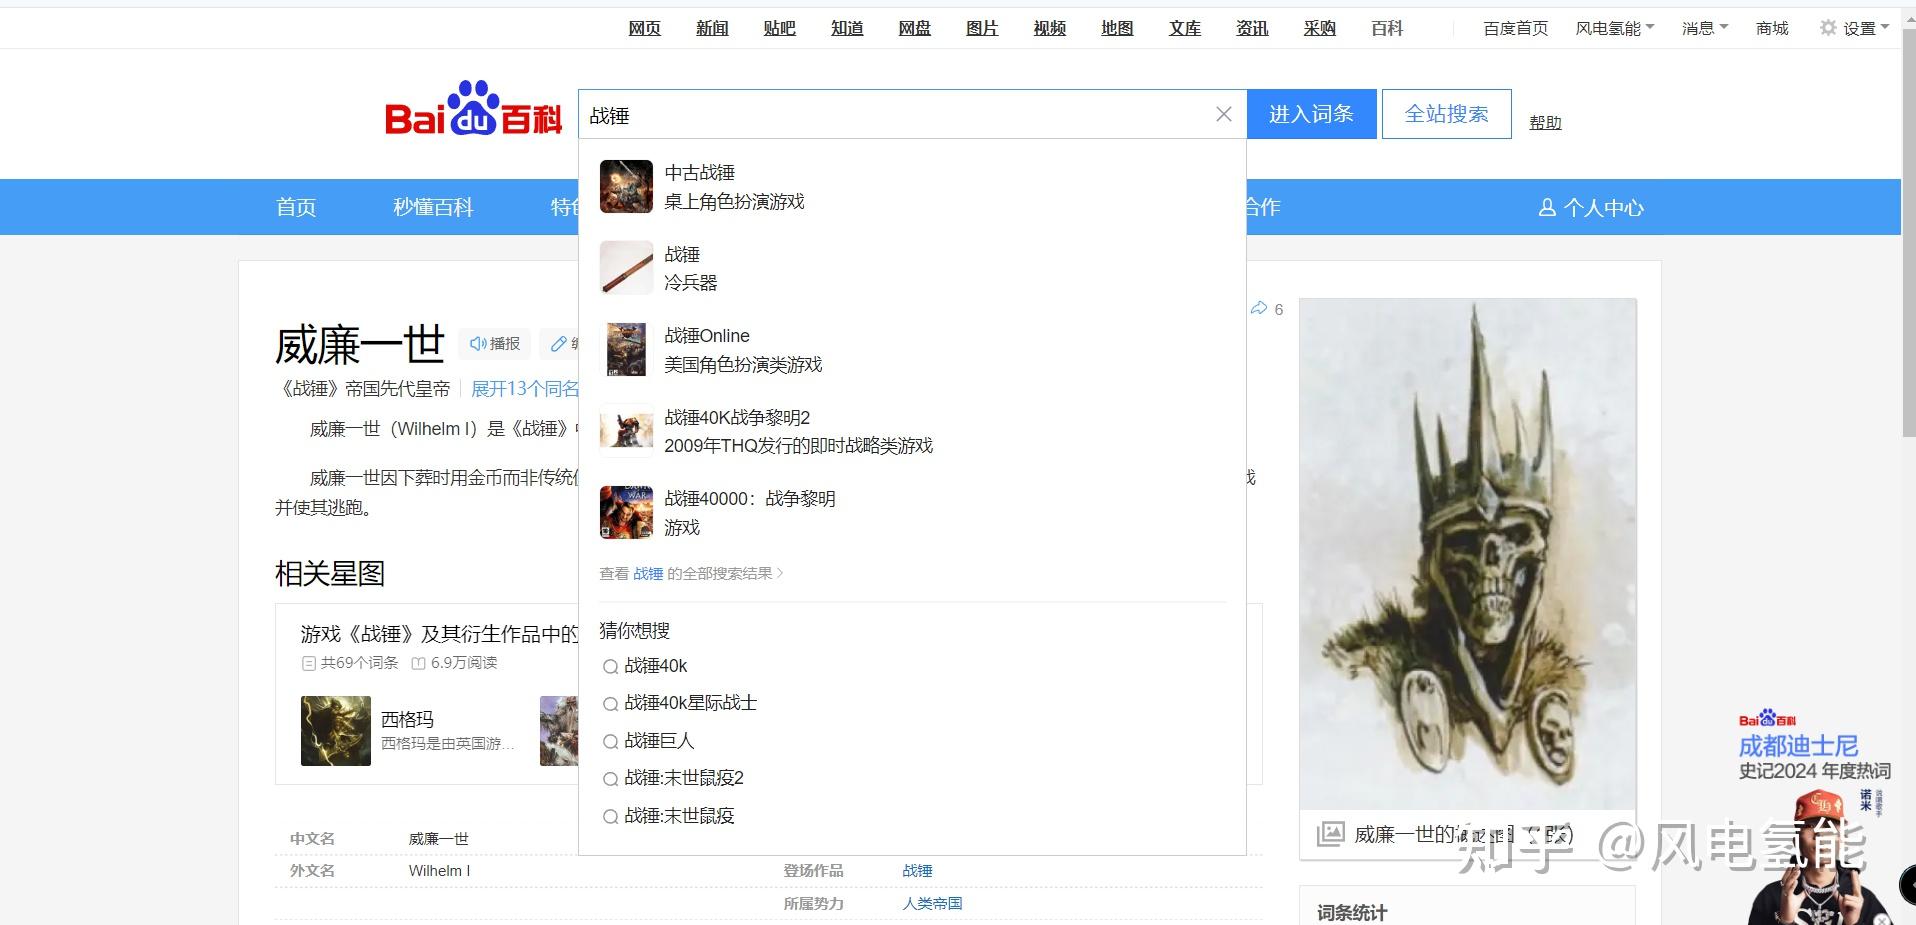1916x925 pixels.
Task: Go to the 秒懂百科 tab
Action: (x=433, y=207)
